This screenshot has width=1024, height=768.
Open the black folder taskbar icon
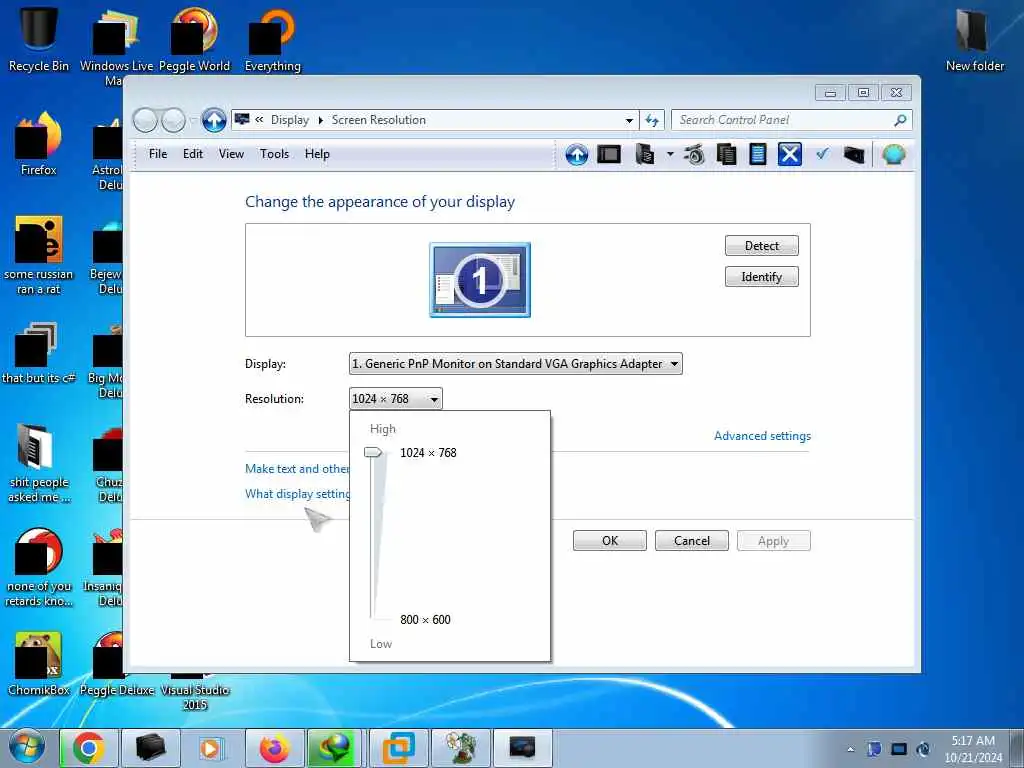pos(151,748)
